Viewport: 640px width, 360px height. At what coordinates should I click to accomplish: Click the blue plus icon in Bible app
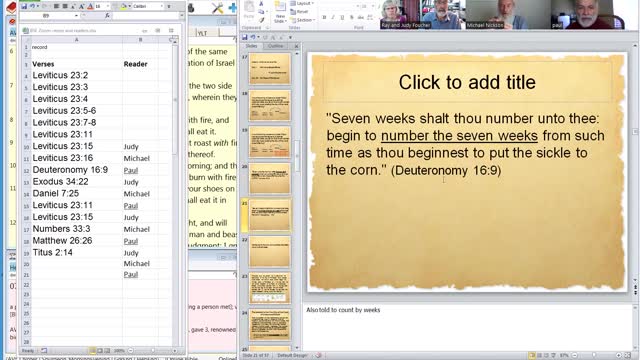232,7
